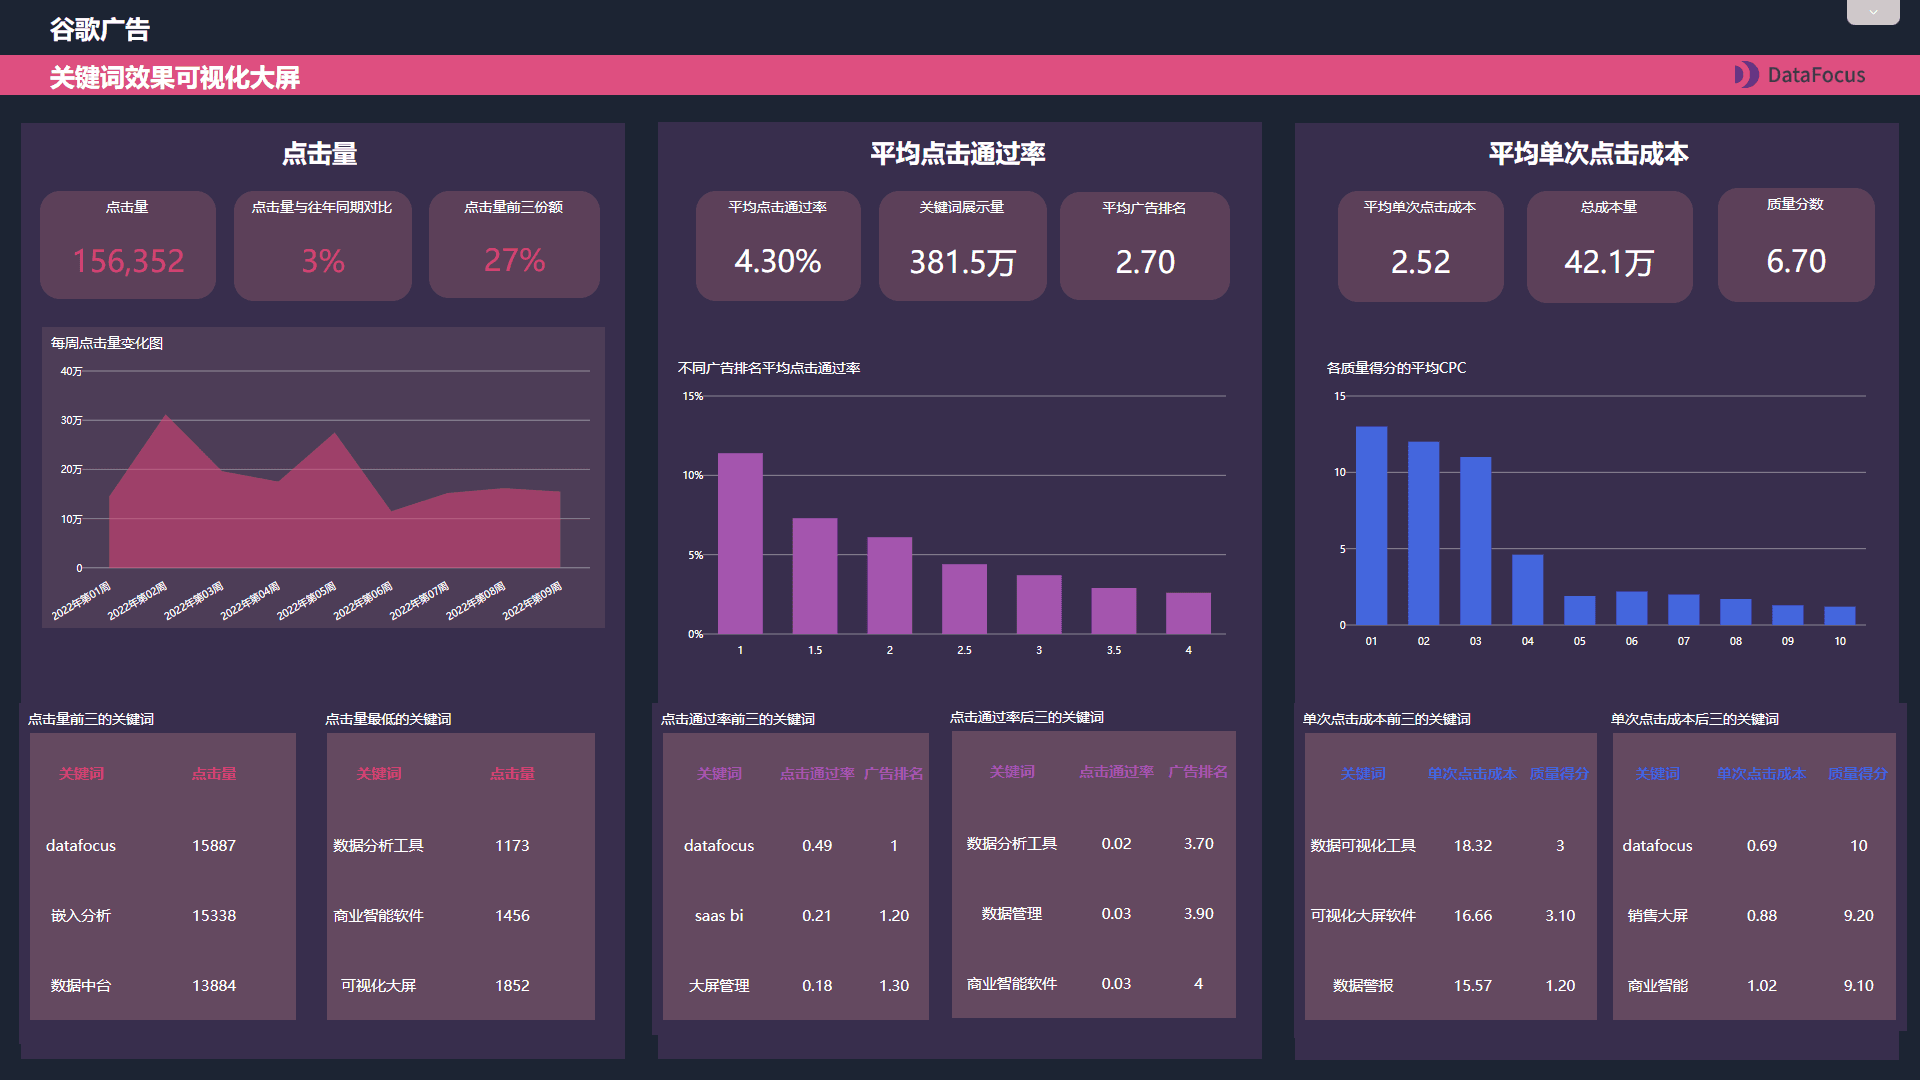Click the 单次点击成本 header in top-three CPC table
Image resolution: width=1920 pixels, height=1080 pixels.
[1472, 774]
